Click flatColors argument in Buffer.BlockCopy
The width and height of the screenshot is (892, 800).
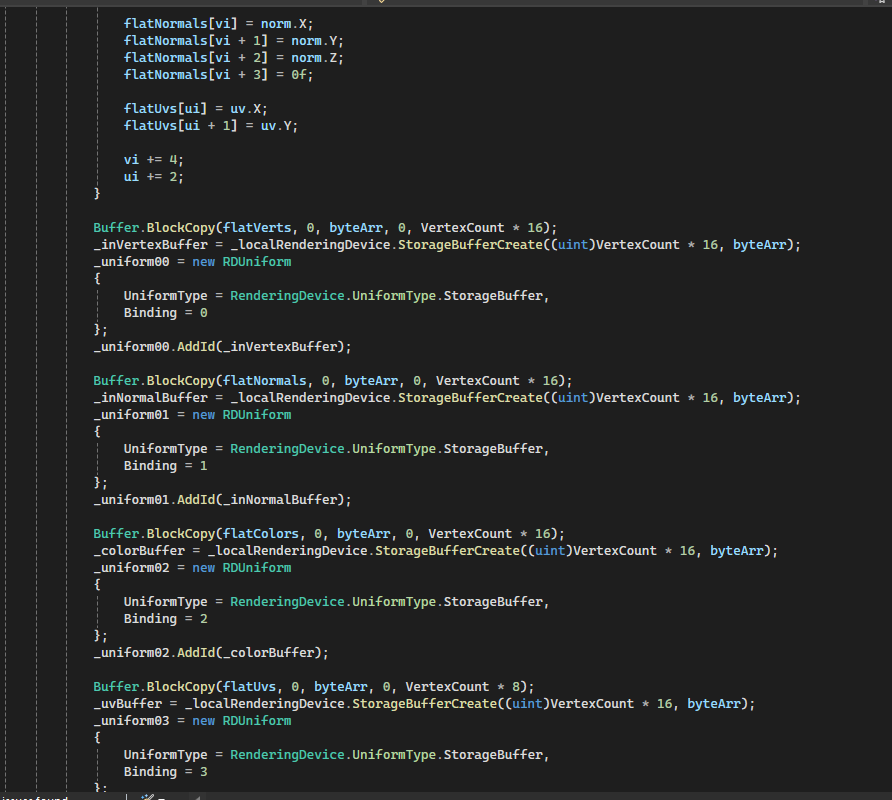point(261,534)
